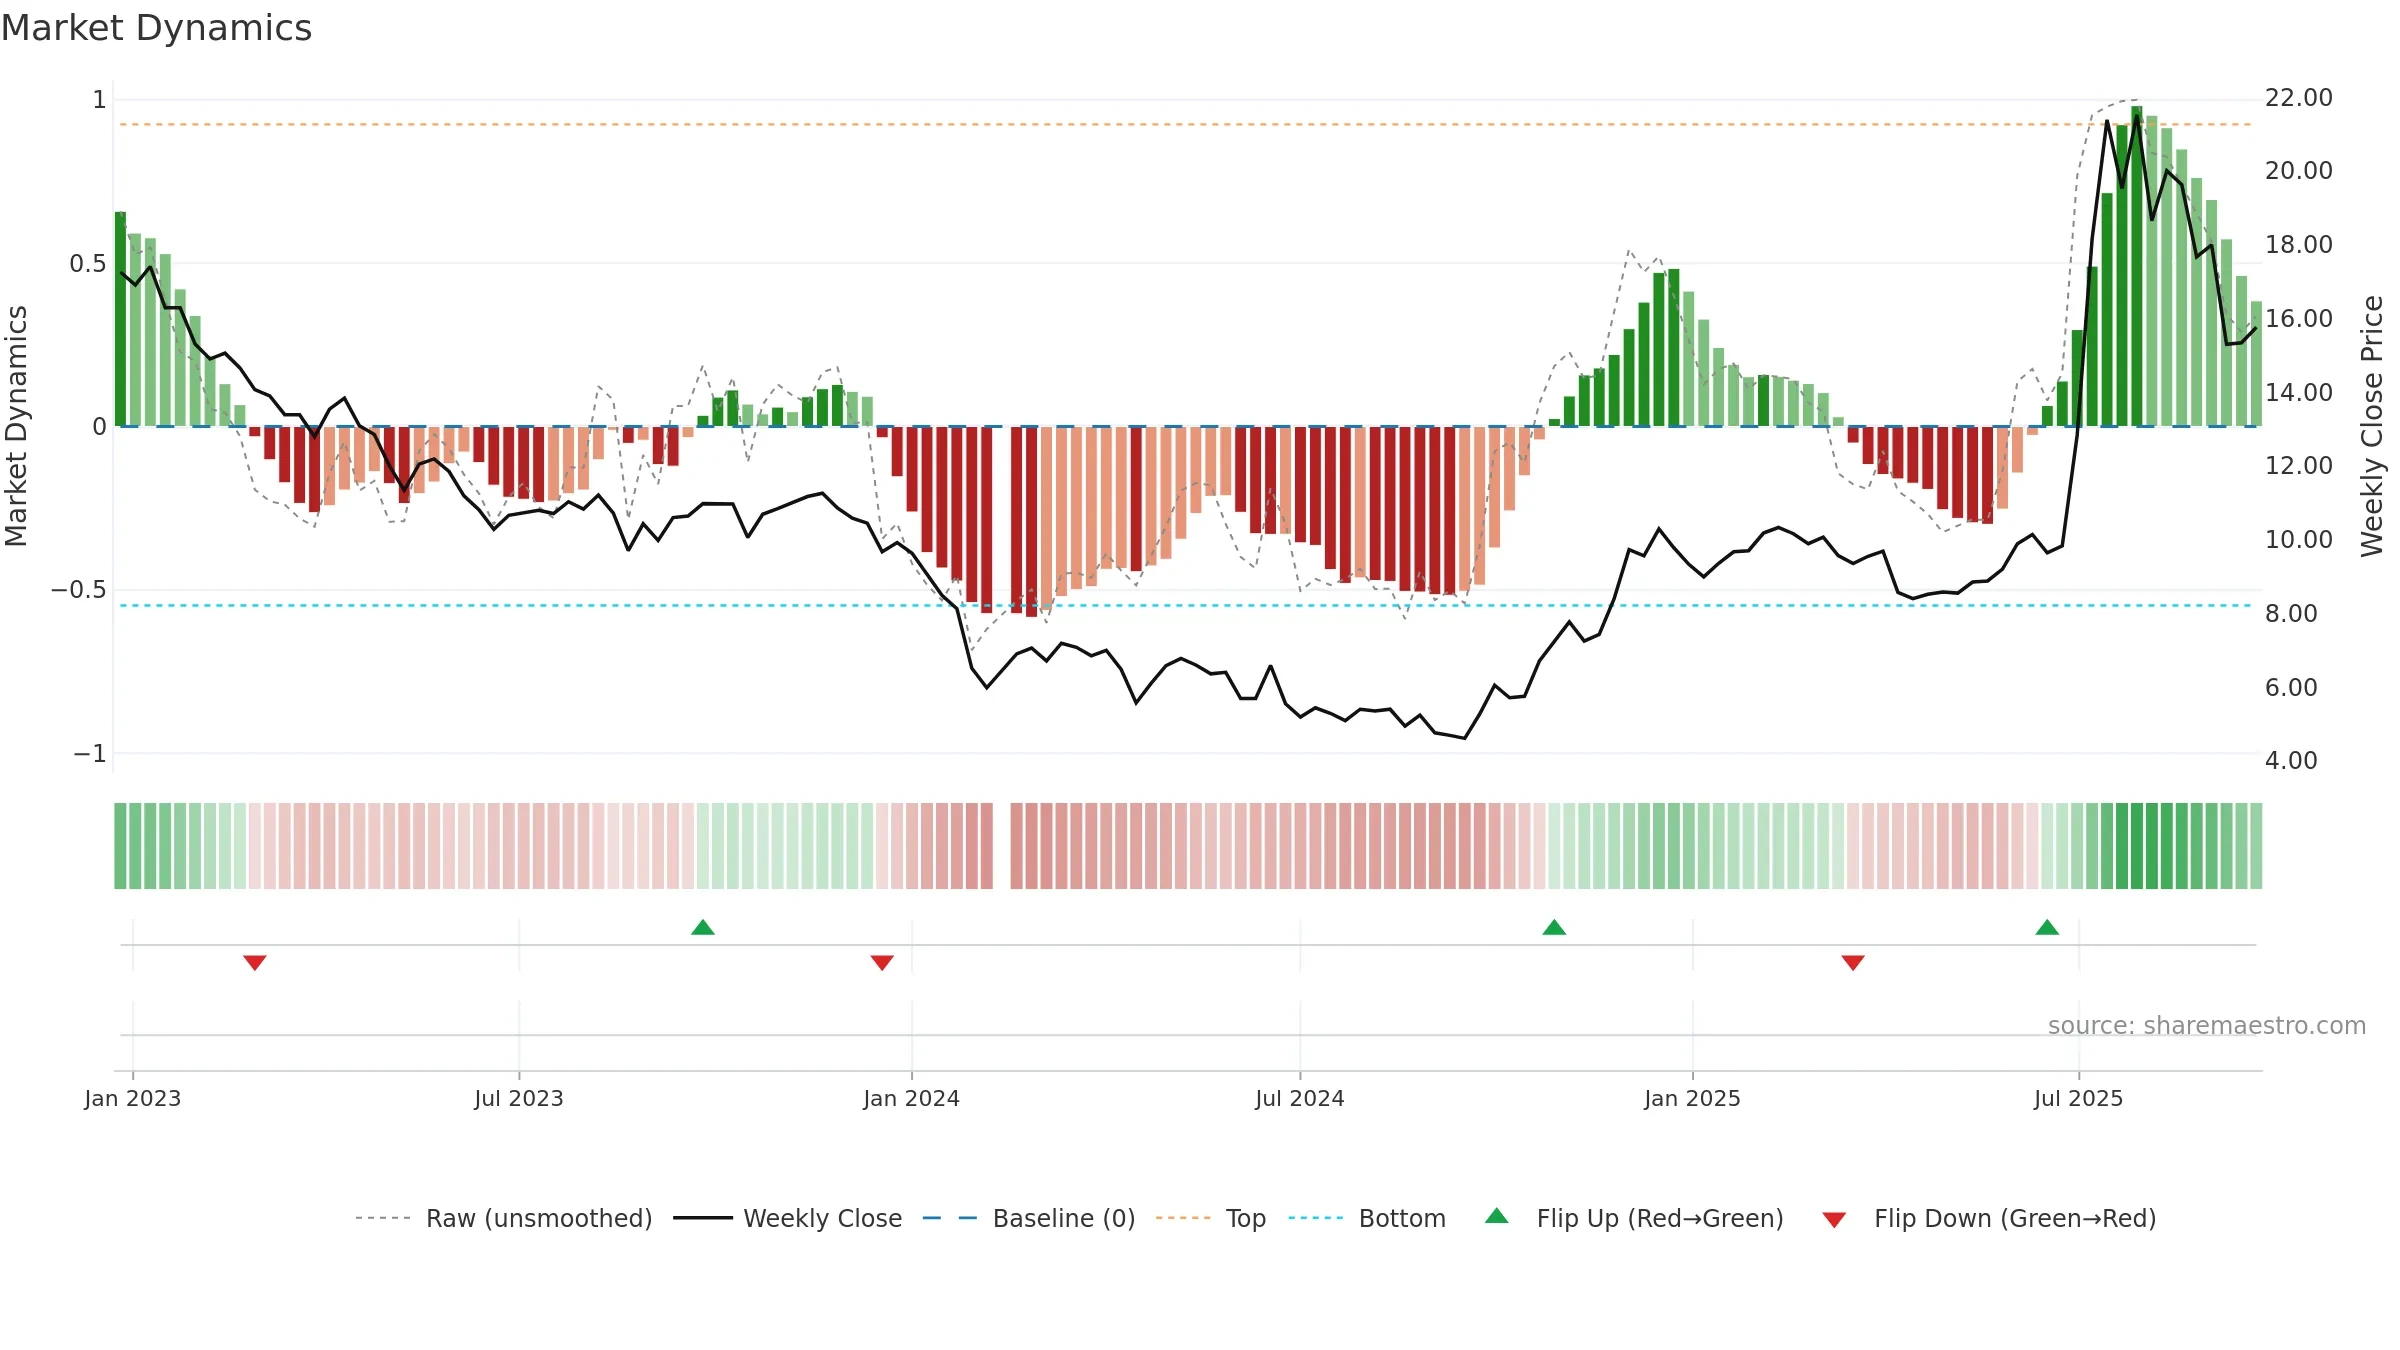Toggle Bottom legend entry

(1367, 1218)
